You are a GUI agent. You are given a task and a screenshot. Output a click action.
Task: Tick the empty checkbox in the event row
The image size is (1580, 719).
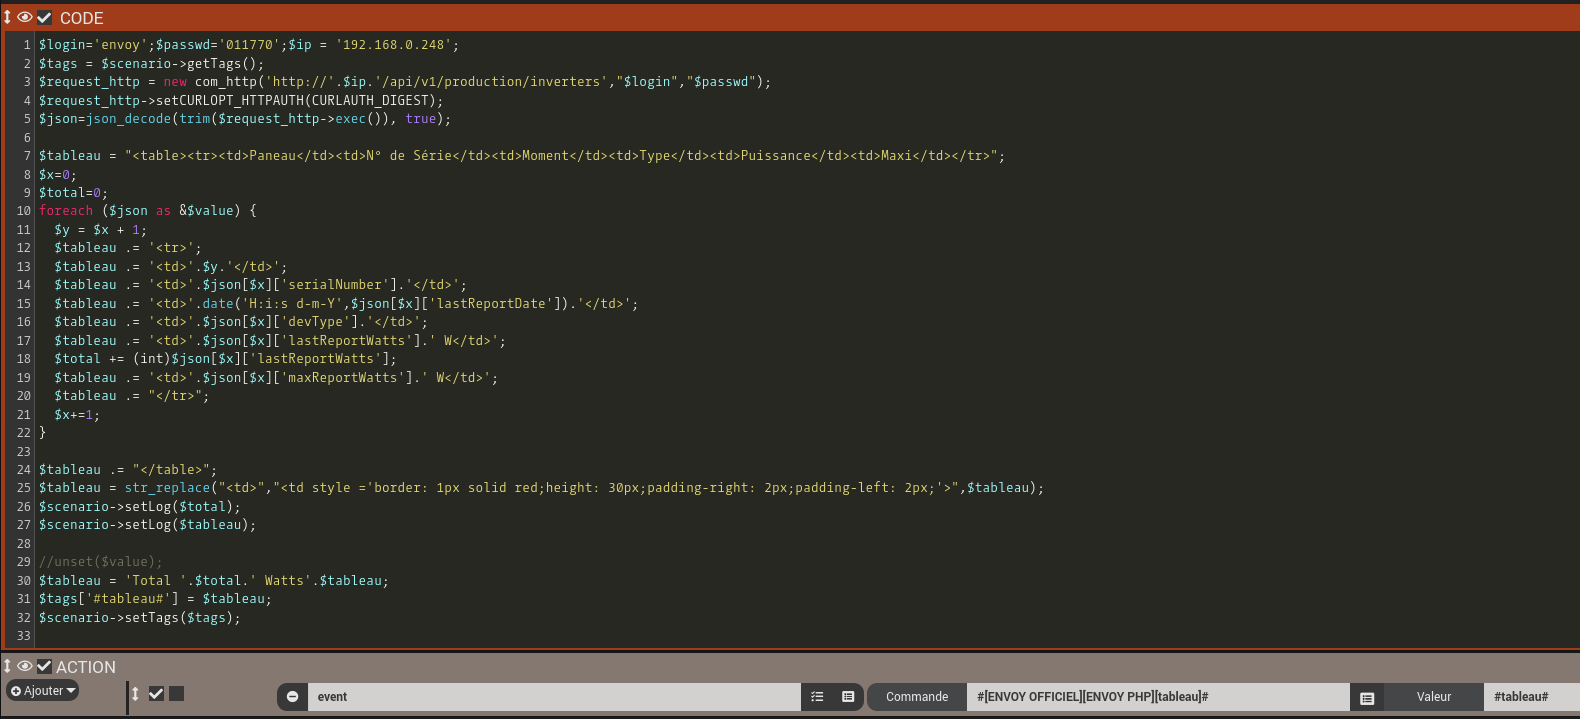[177, 694]
